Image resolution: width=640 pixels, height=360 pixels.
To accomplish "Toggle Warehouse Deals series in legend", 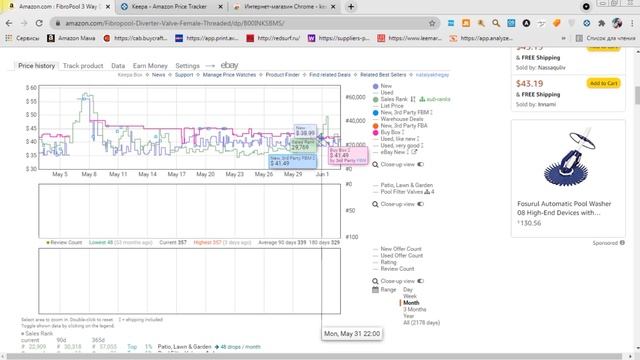I will coord(398,119).
